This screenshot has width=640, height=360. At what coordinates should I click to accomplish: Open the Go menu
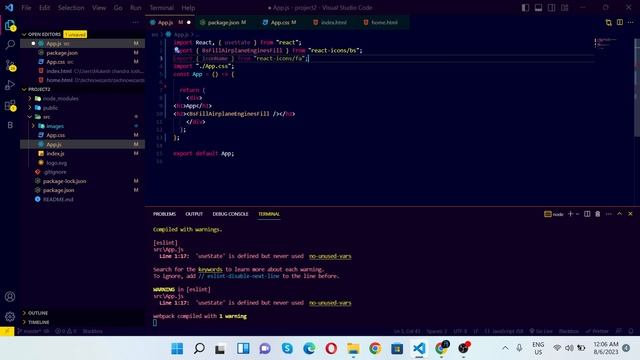point(118,8)
